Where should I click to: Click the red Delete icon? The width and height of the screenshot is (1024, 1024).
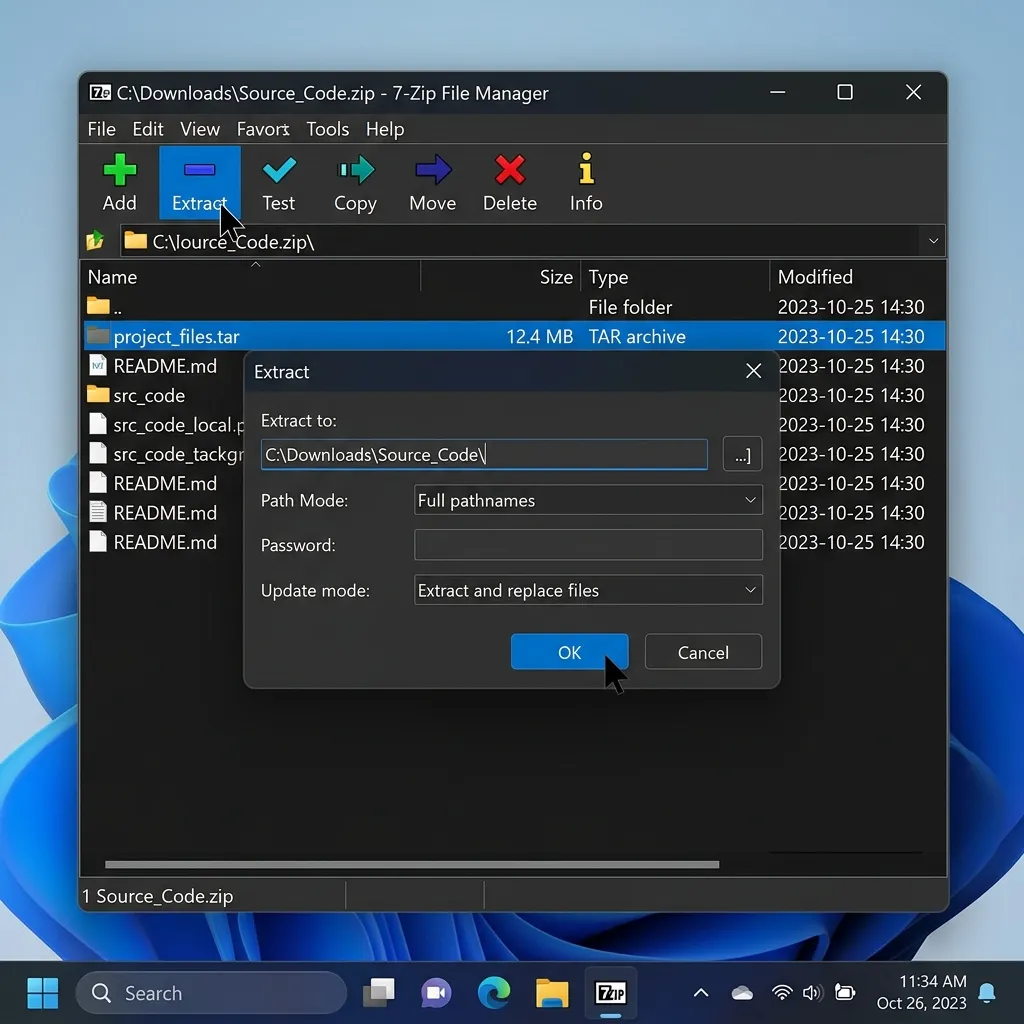[x=509, y=170]
